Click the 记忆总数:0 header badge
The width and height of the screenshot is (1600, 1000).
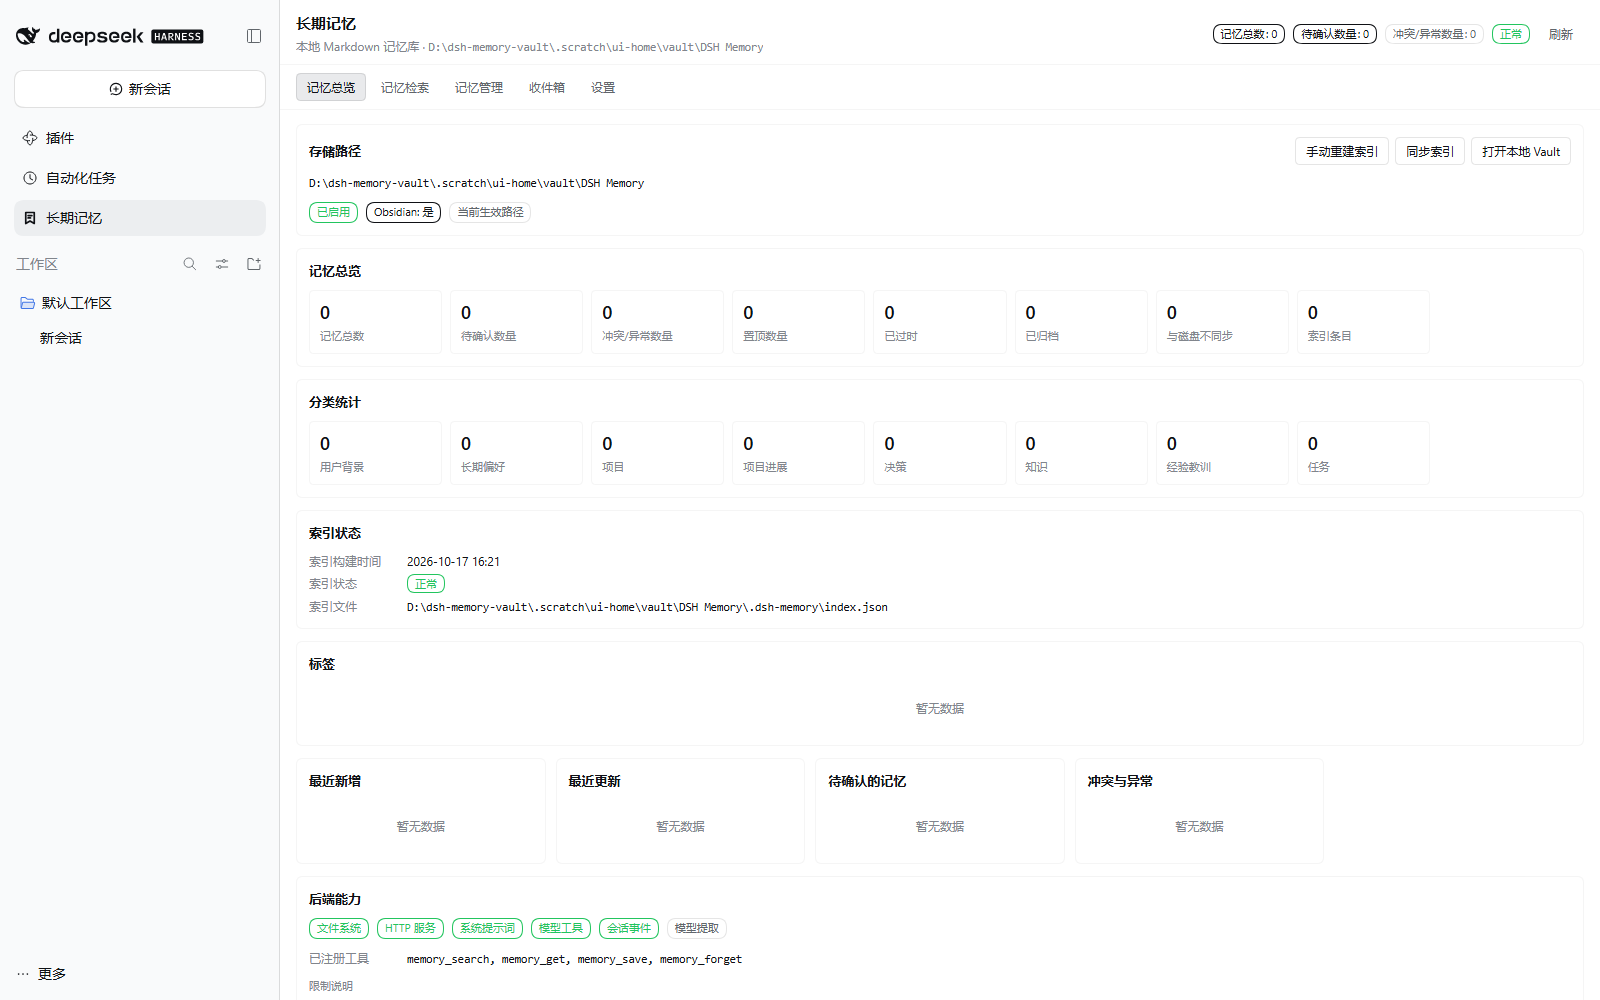tap(1249, 34)
